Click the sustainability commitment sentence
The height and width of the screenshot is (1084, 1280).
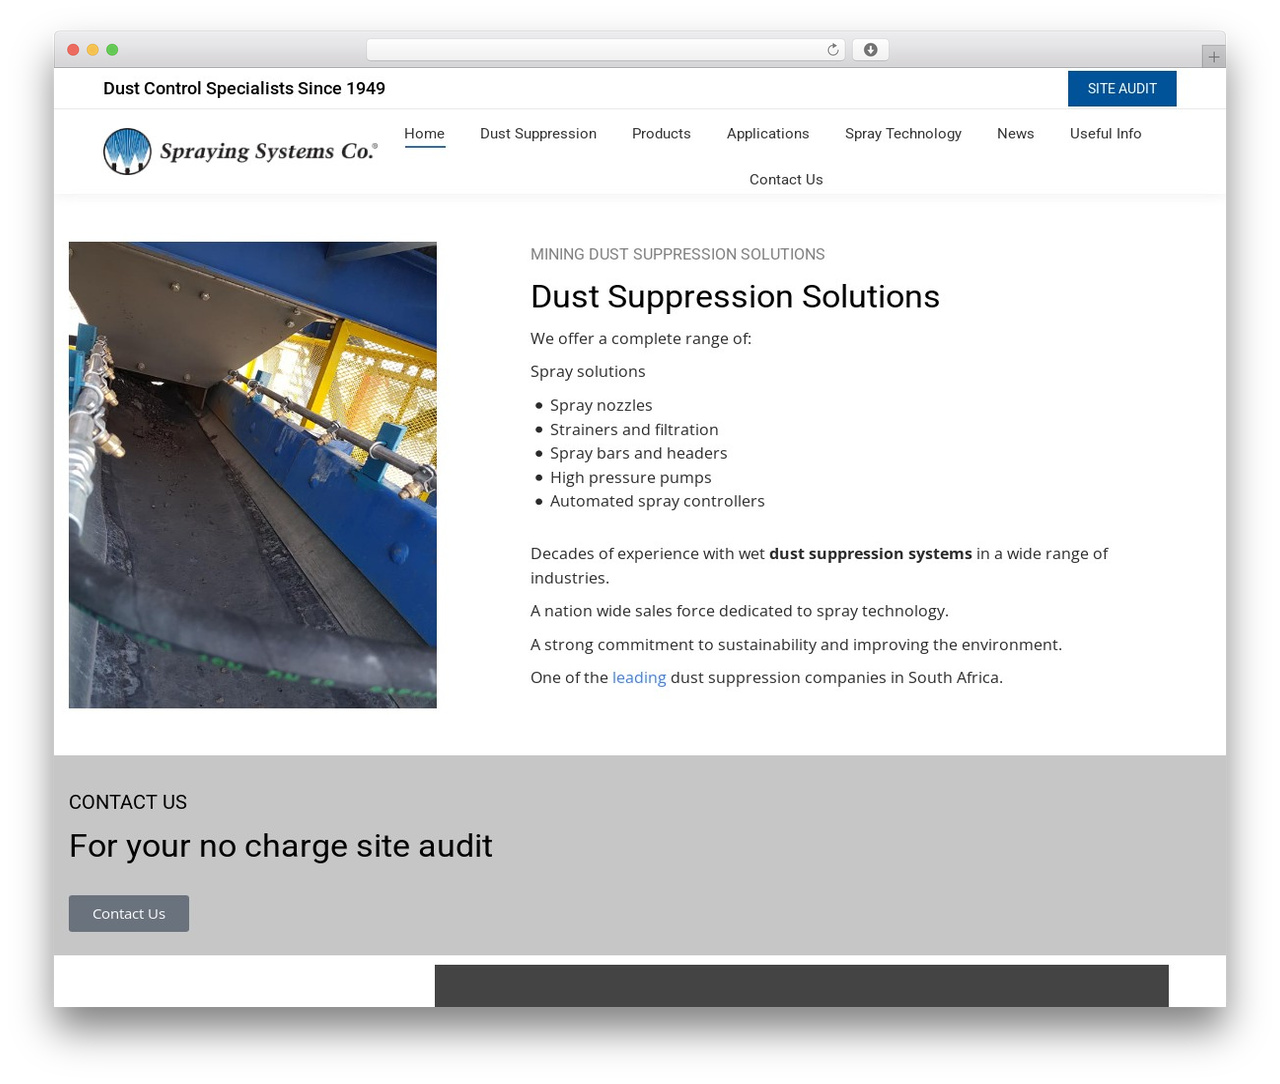tap(796, 645)
